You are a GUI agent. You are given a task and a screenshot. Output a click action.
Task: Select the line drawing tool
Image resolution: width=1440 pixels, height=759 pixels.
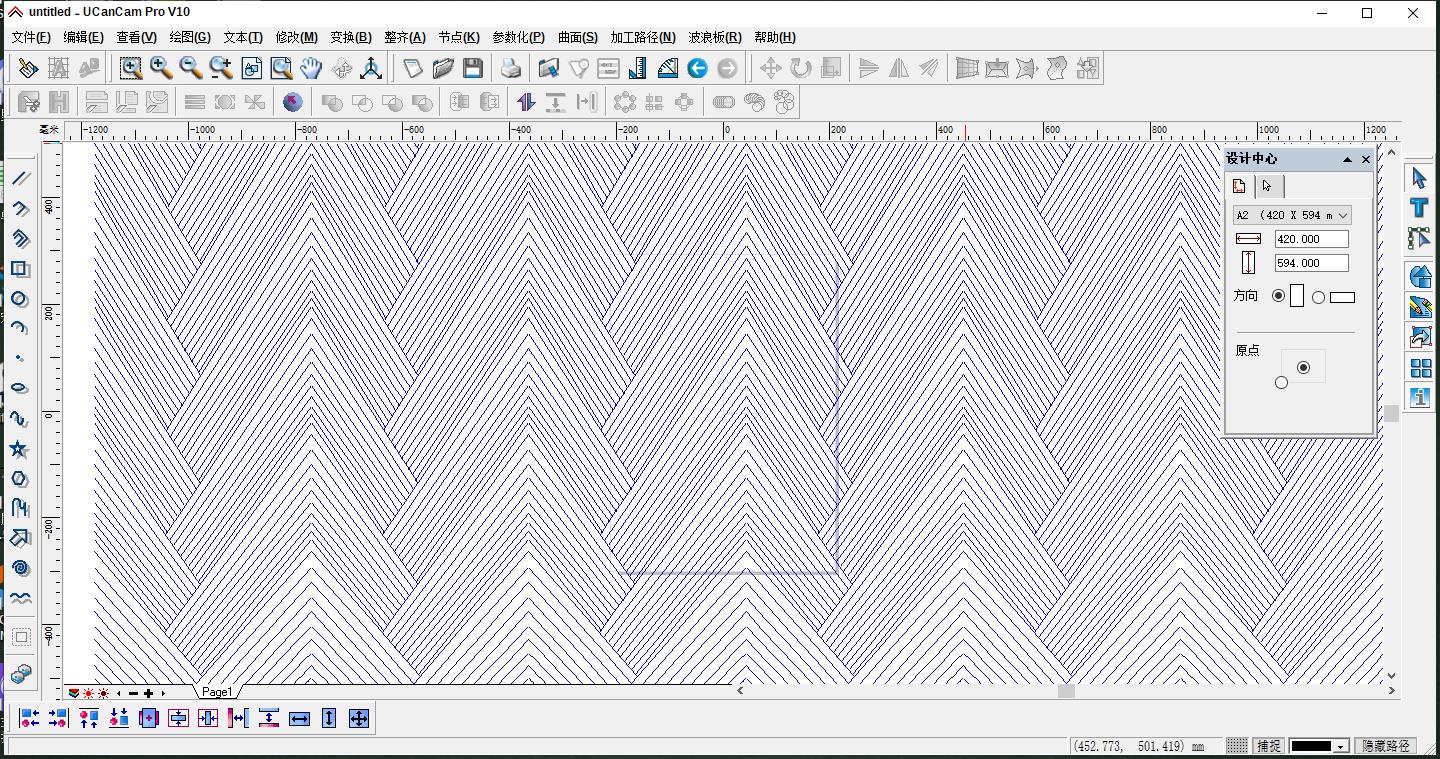pos(20,179)
